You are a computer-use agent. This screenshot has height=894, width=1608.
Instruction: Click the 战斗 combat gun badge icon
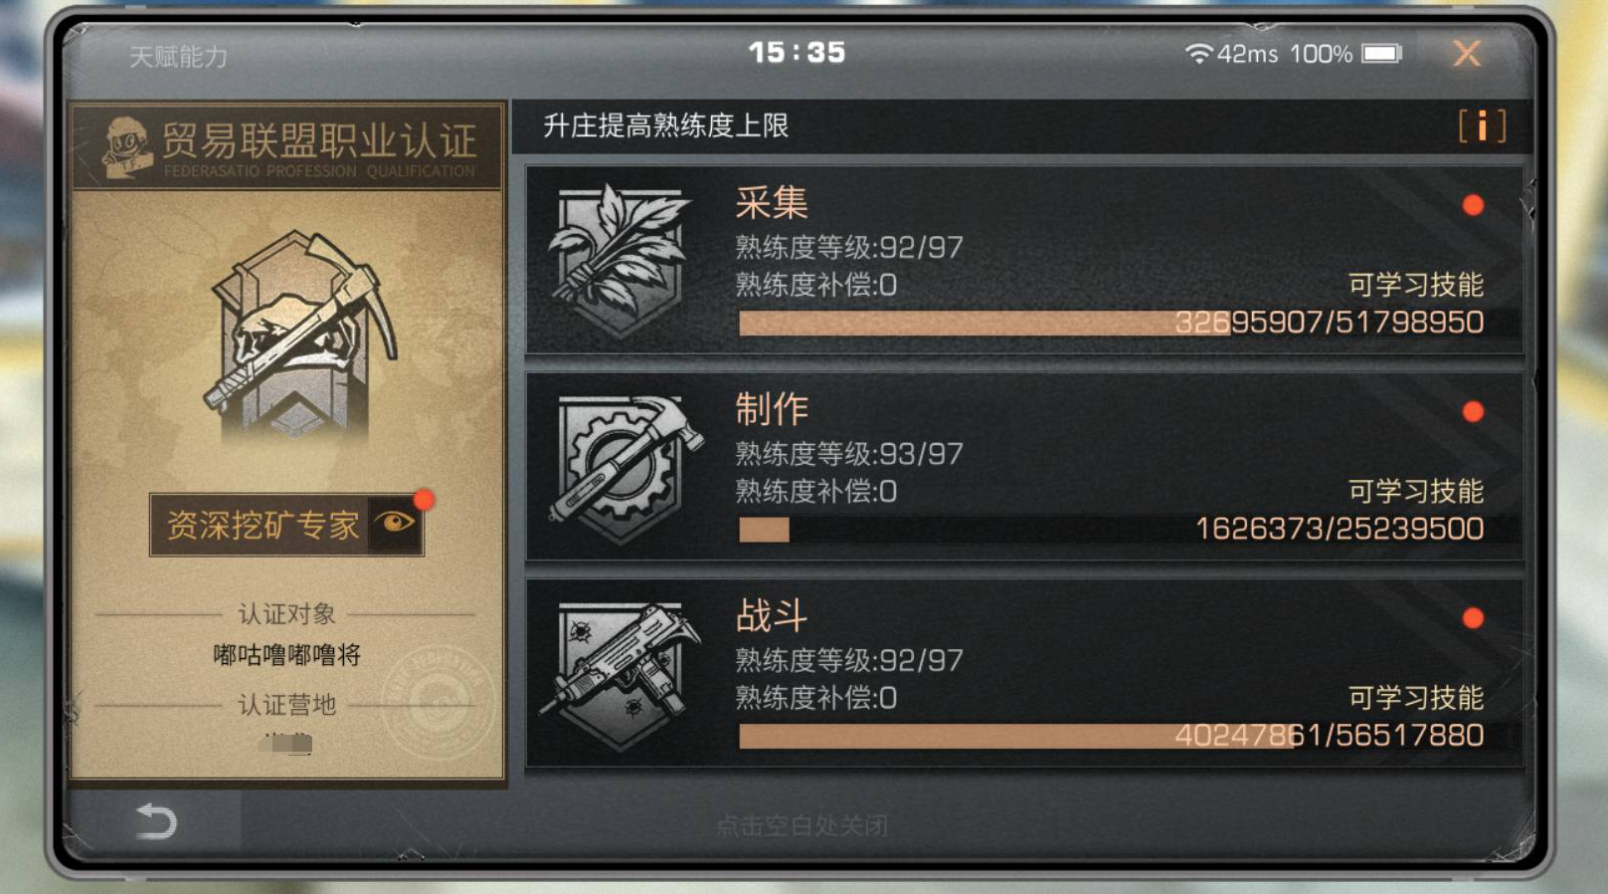[x=620, y=673]
